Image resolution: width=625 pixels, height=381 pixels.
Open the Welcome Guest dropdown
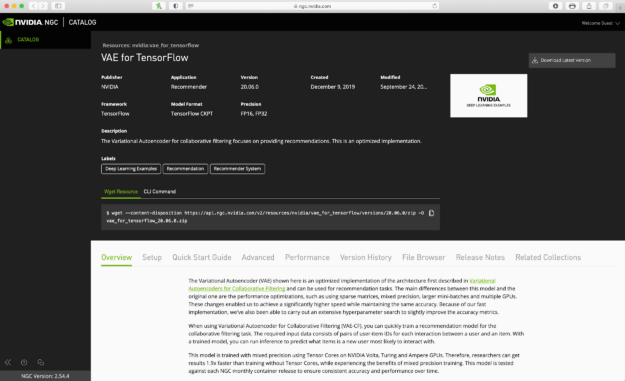click(x=601, y=23)
